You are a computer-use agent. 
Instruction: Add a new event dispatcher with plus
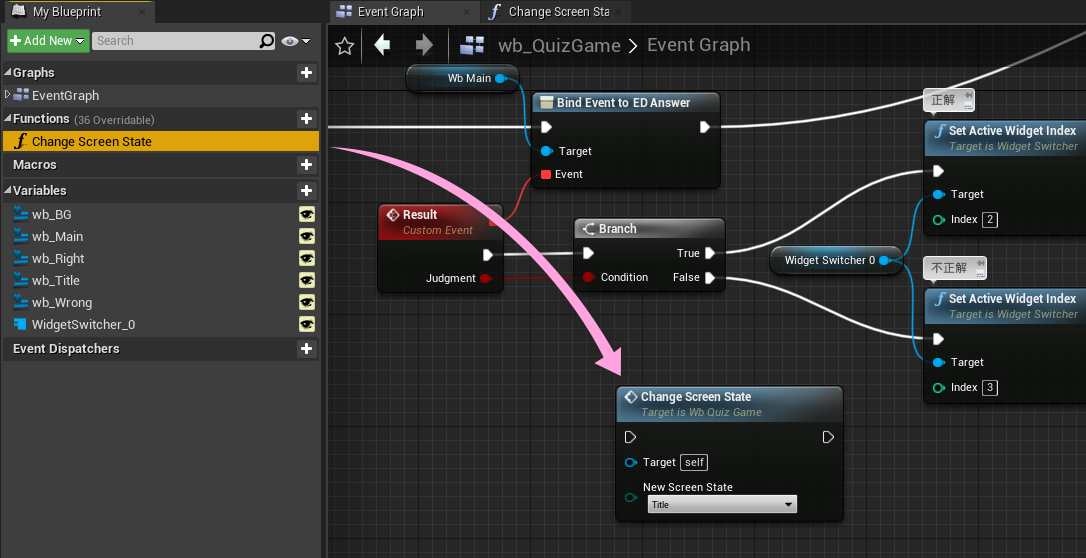[x=306, y=349]
